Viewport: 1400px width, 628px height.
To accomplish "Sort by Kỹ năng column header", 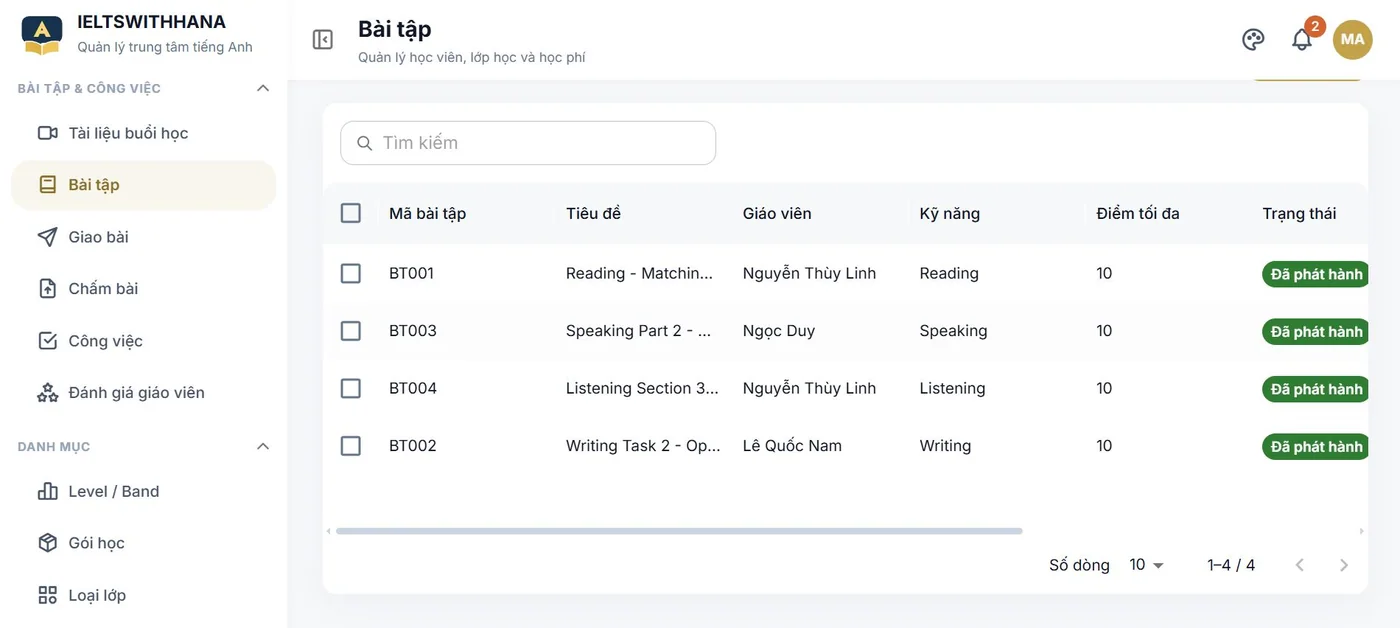I will click(949, 213).
